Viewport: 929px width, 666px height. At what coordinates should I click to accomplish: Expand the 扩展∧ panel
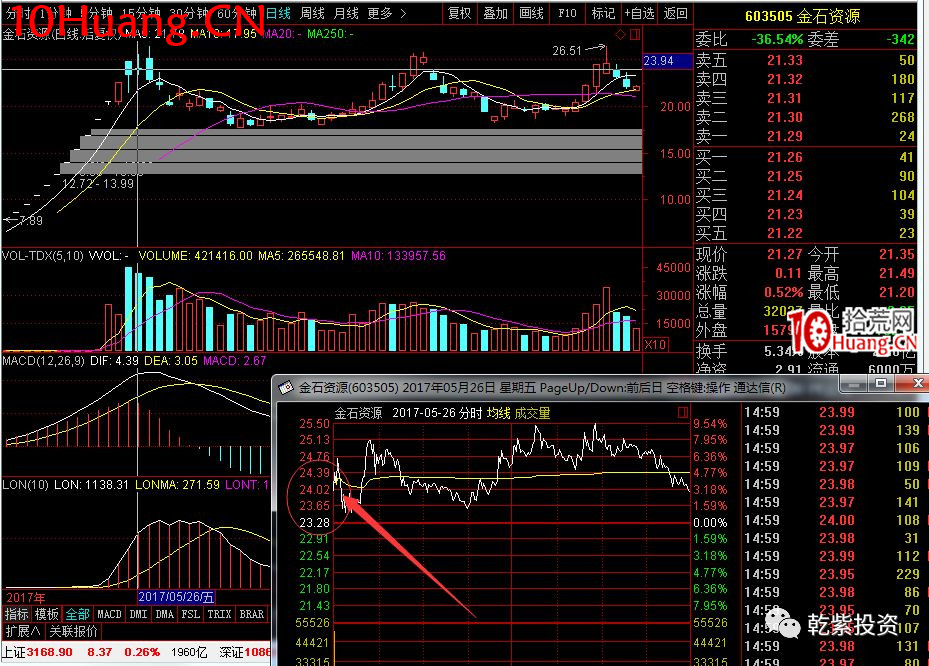click(x=23, y=632)
